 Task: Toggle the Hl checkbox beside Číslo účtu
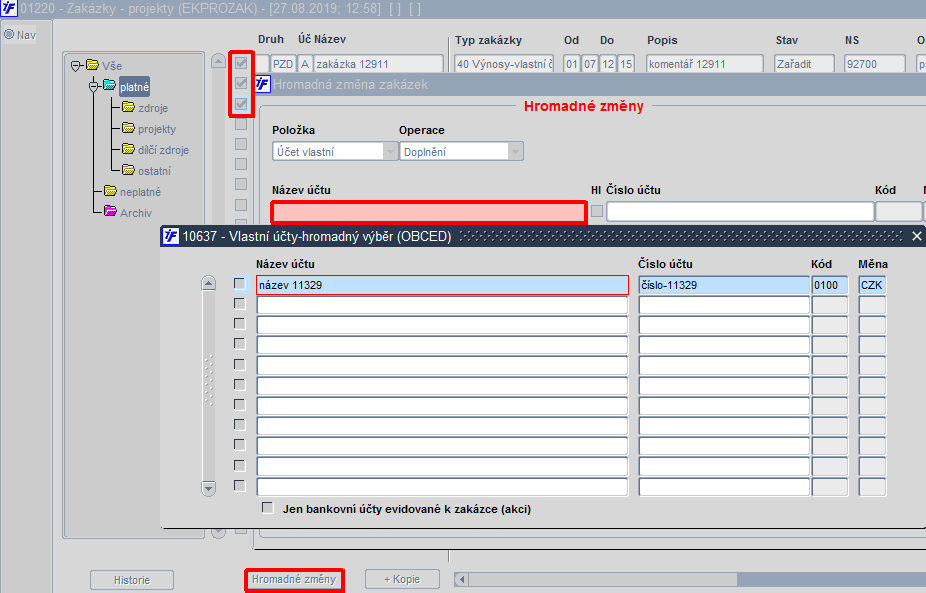pos(597,211)
